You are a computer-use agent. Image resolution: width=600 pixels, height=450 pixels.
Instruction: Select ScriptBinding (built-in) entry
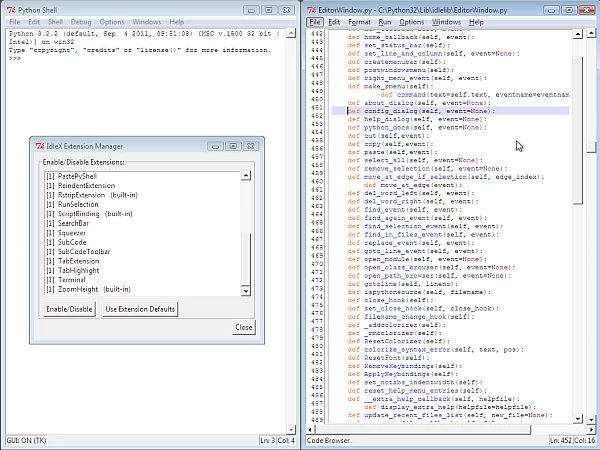pos(143,214)
